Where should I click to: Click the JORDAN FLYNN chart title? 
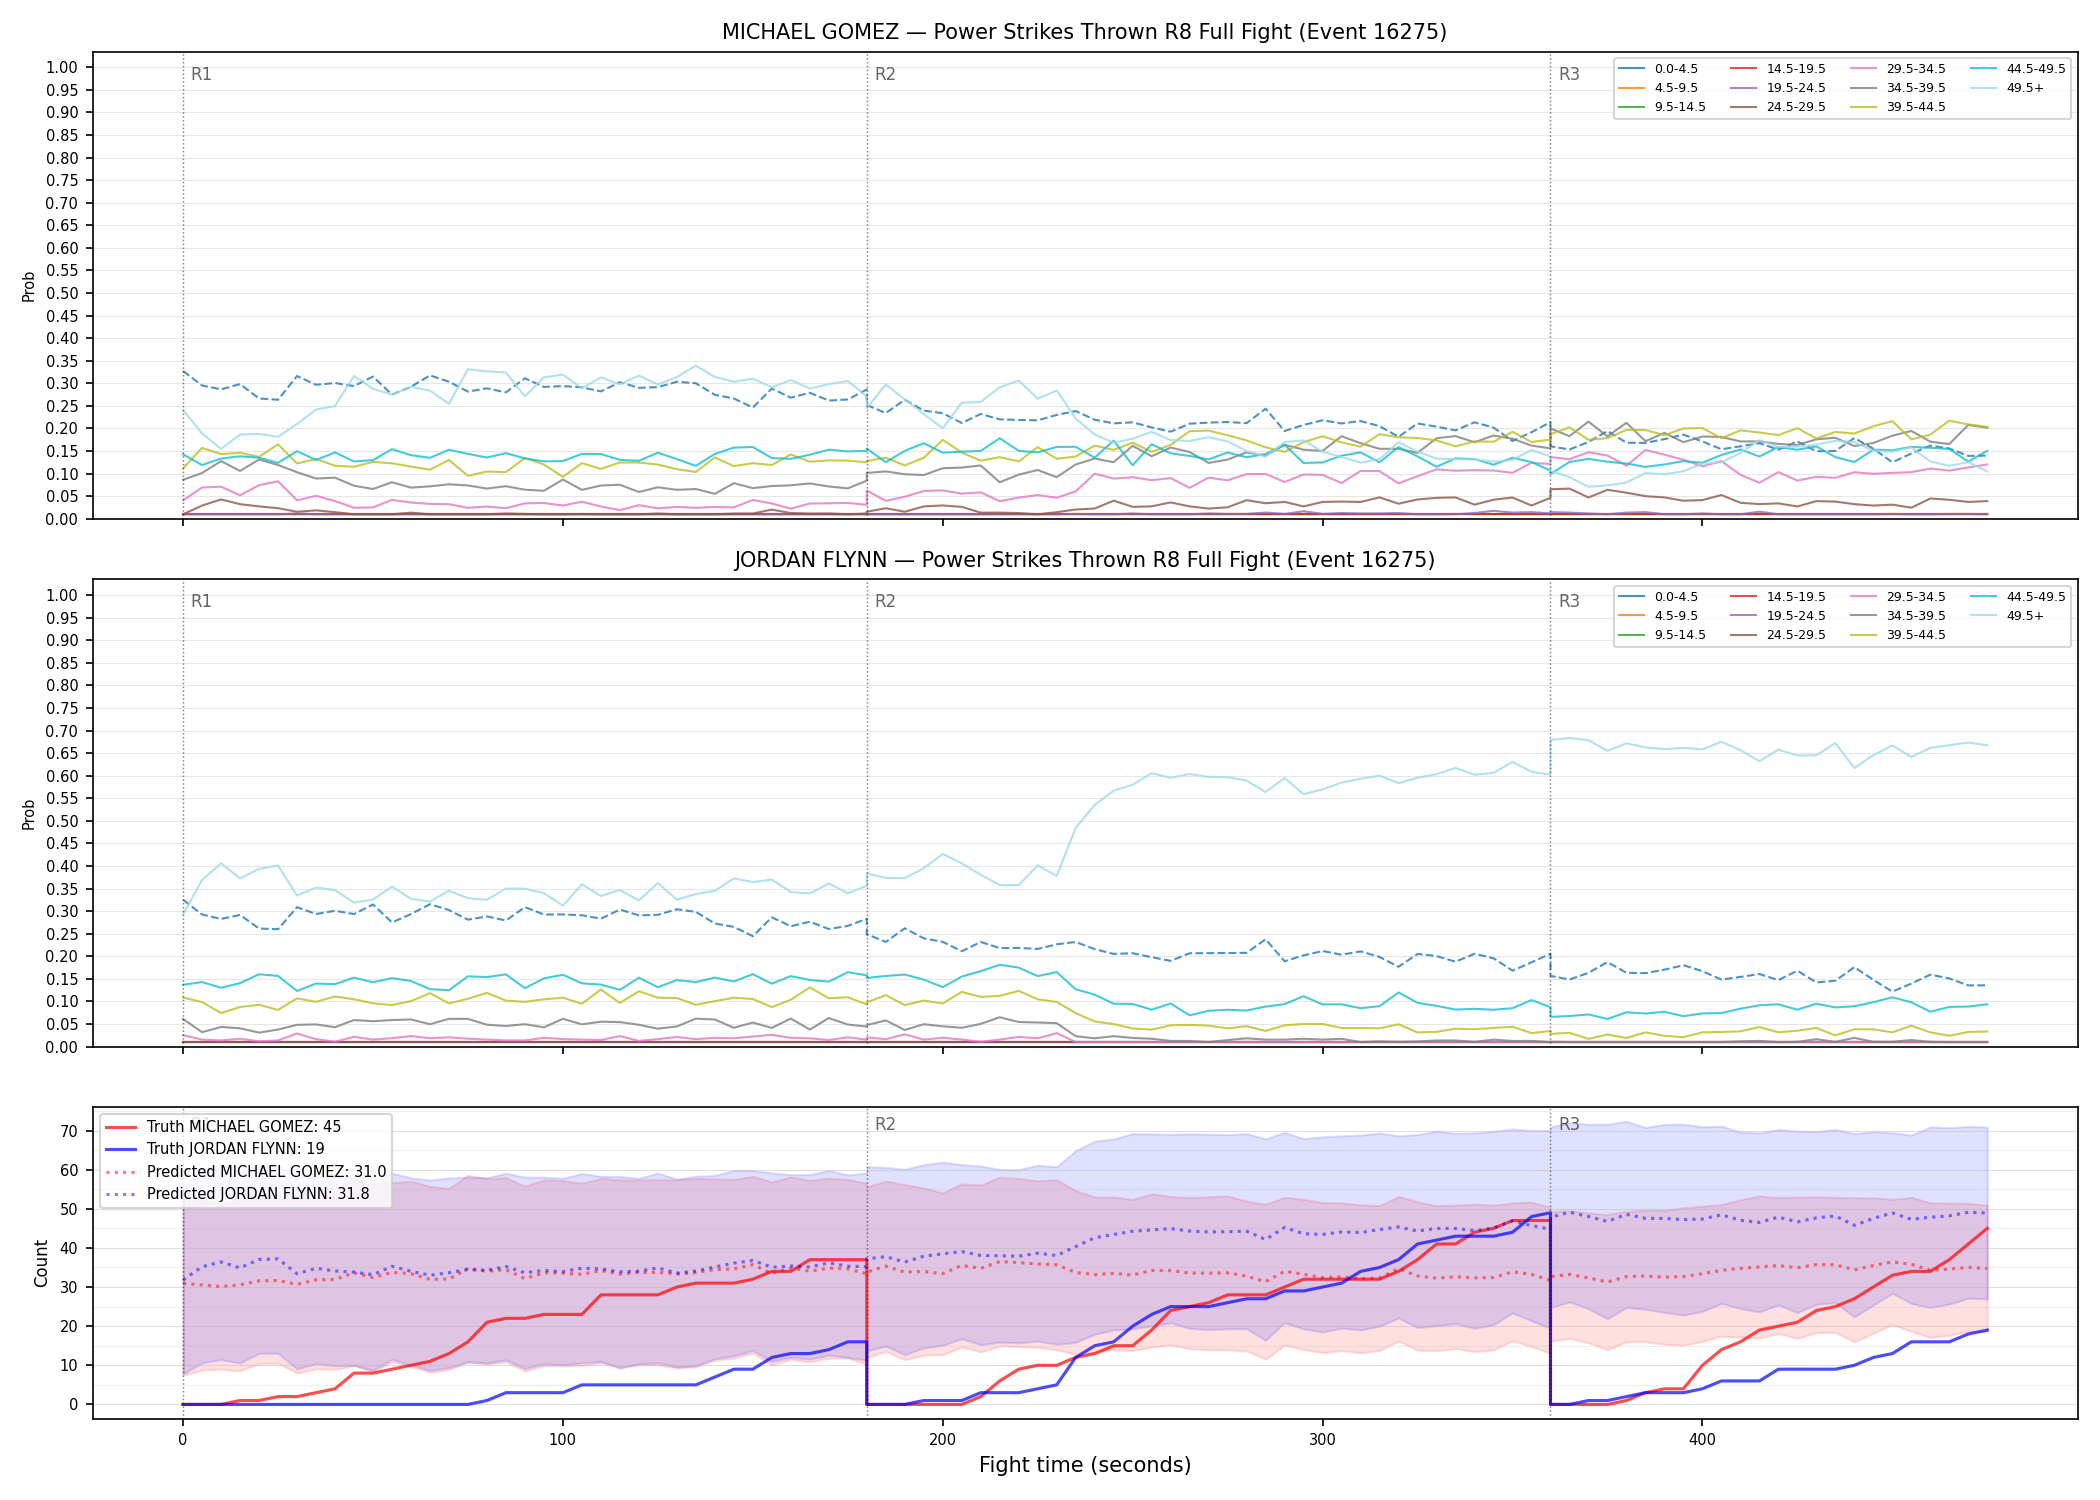1084,560
